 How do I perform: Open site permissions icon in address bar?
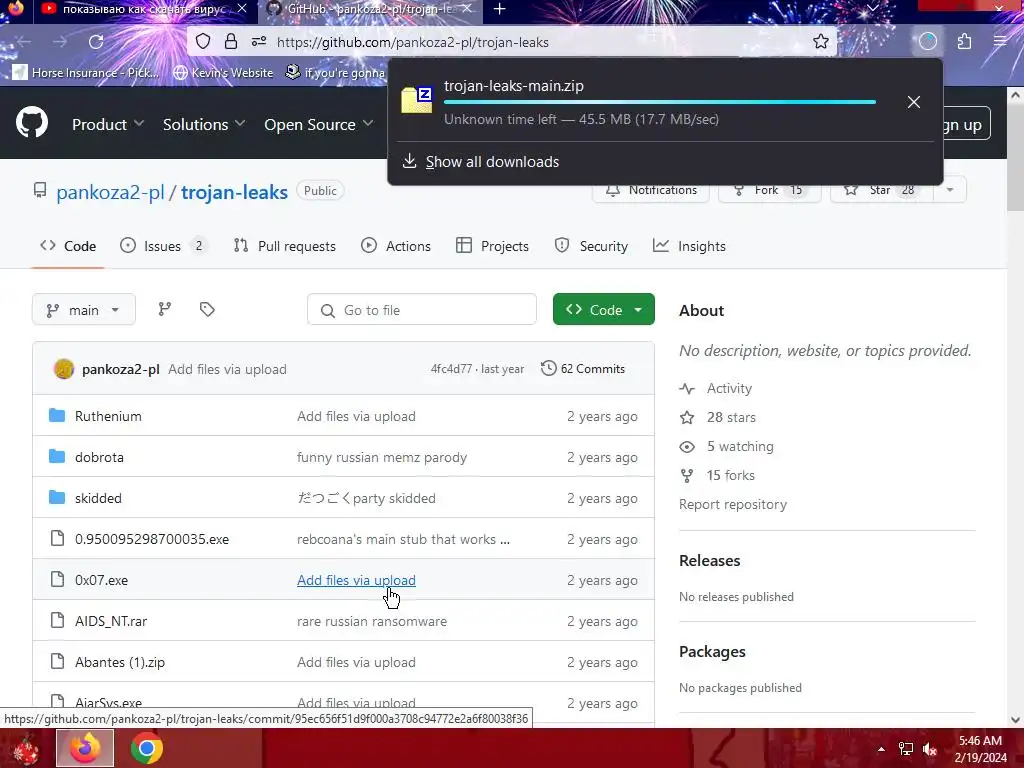(x=259, y=42)
